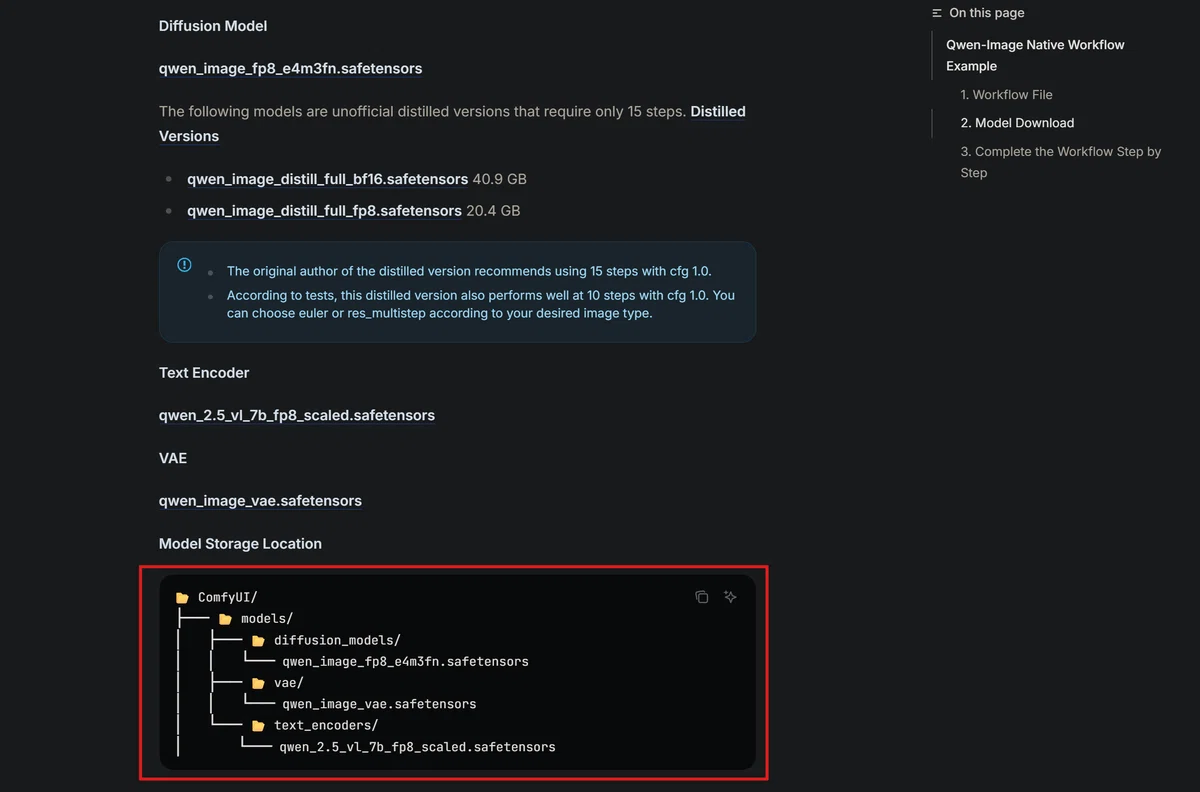This screenshot has height=792, width=1200.
Task: Download qwen_image_distill_full_bf16.safetensors
Action: click(x=327, y=179)
